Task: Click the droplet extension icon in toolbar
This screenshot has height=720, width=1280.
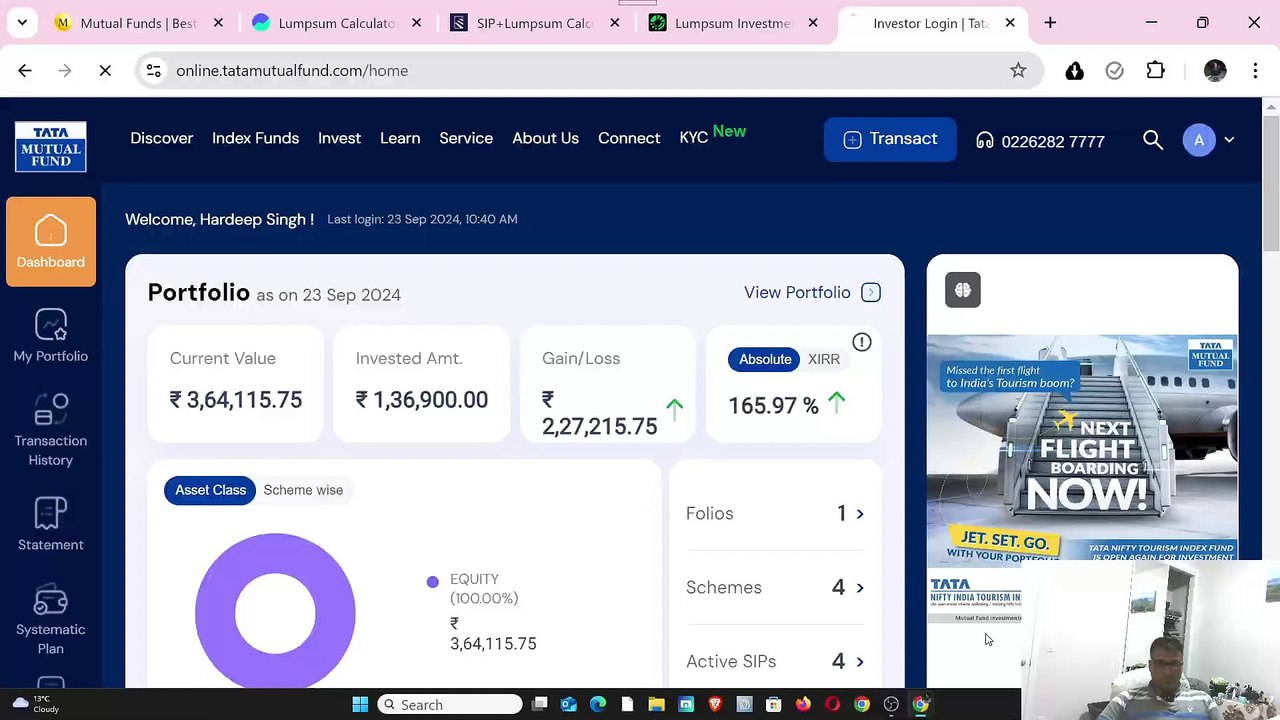Action: [x=1075, y=70]
